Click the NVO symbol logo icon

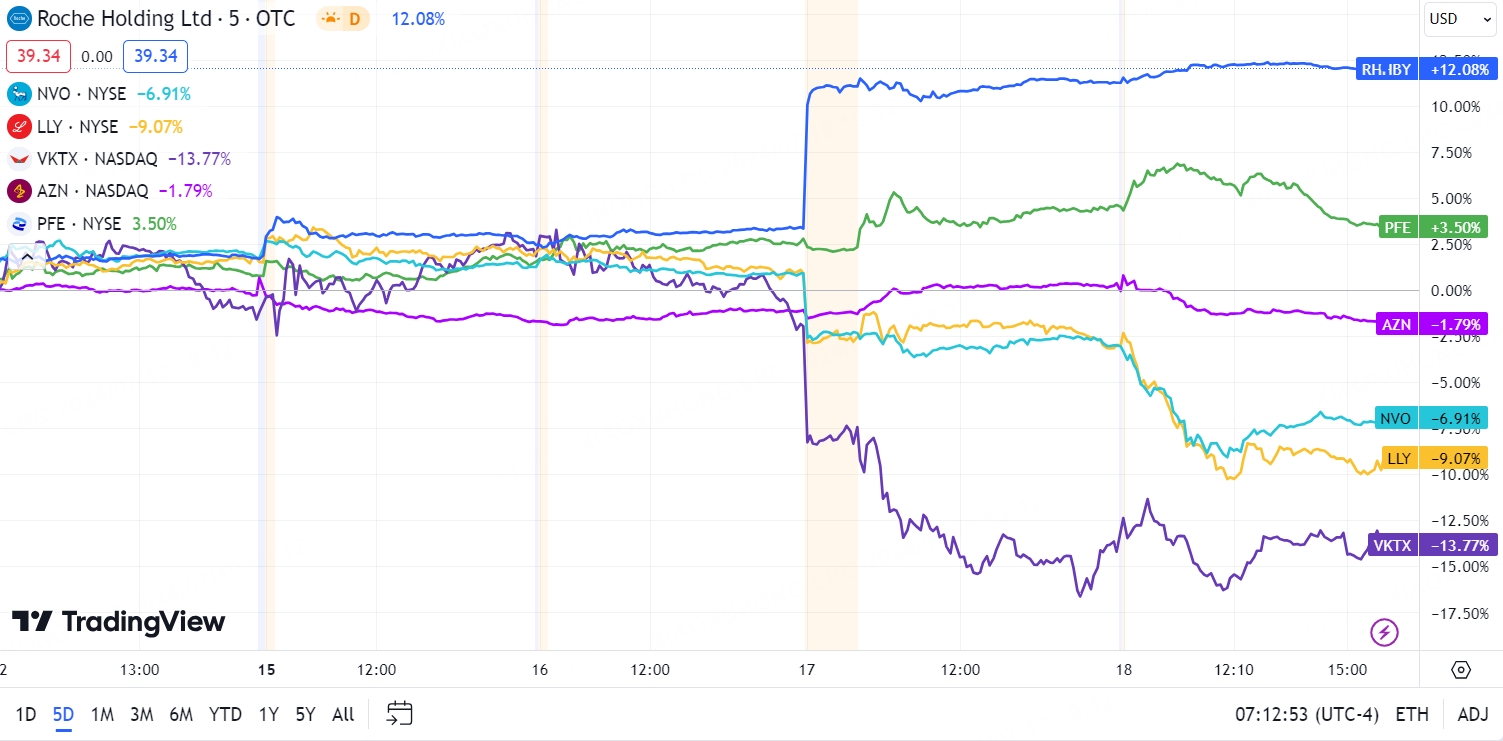pyautogui.click(x=19, y=94)
